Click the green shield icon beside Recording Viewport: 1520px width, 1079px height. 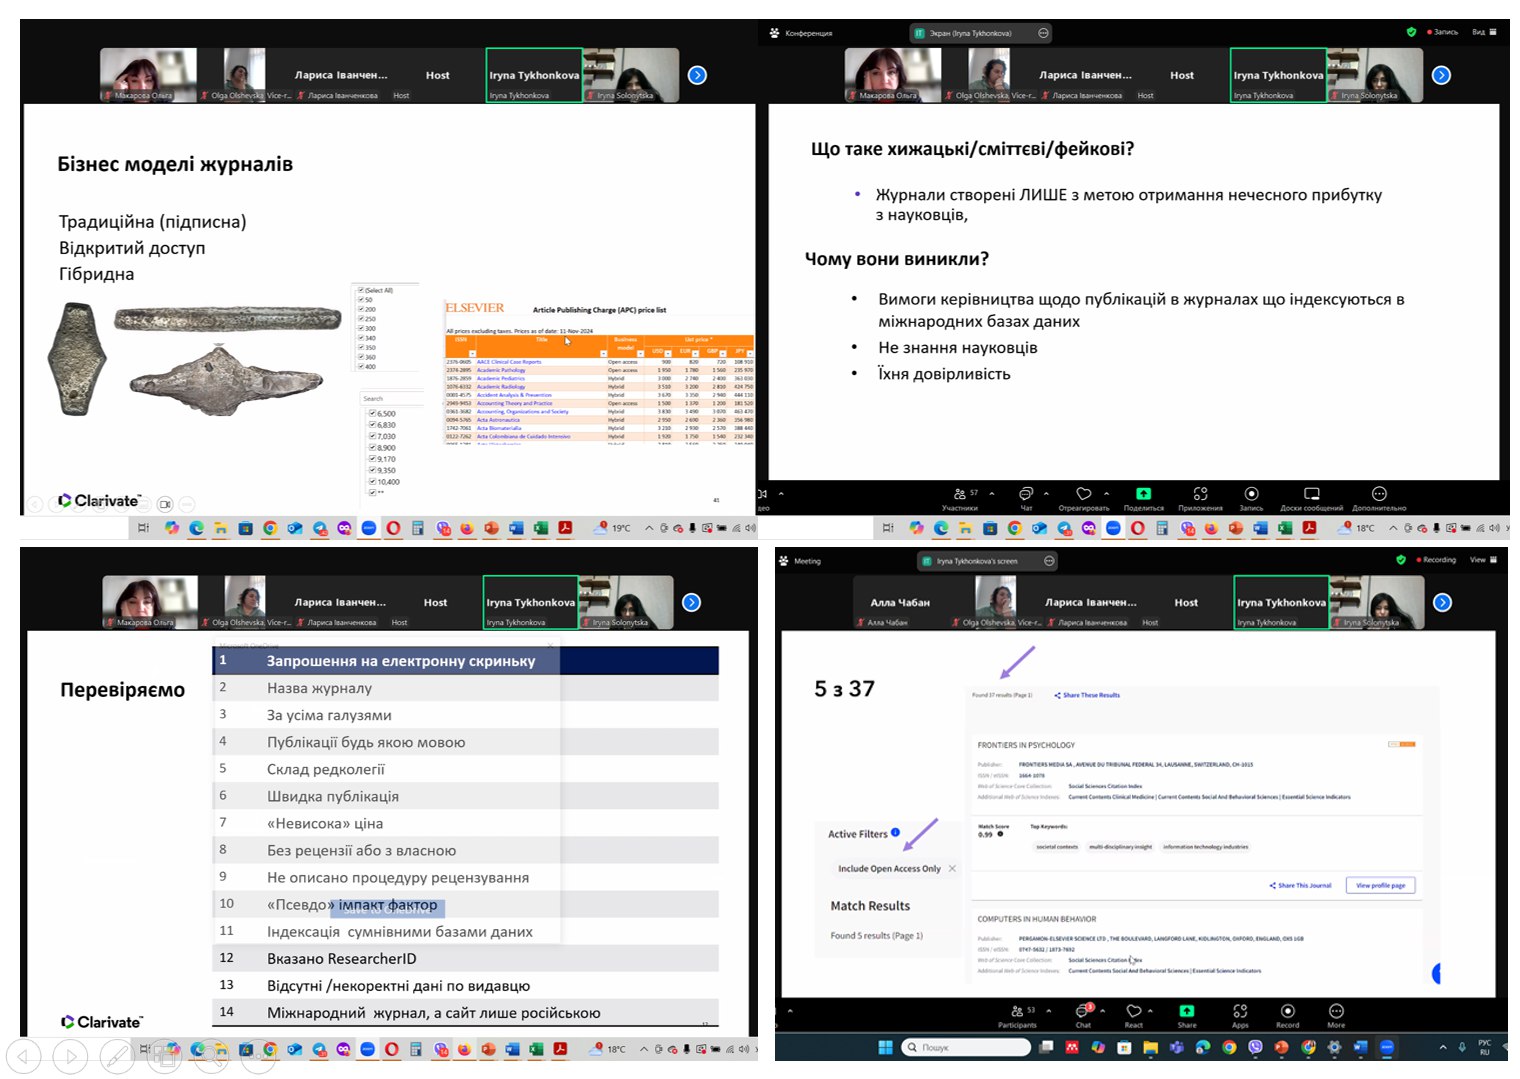pos(1401,560)
